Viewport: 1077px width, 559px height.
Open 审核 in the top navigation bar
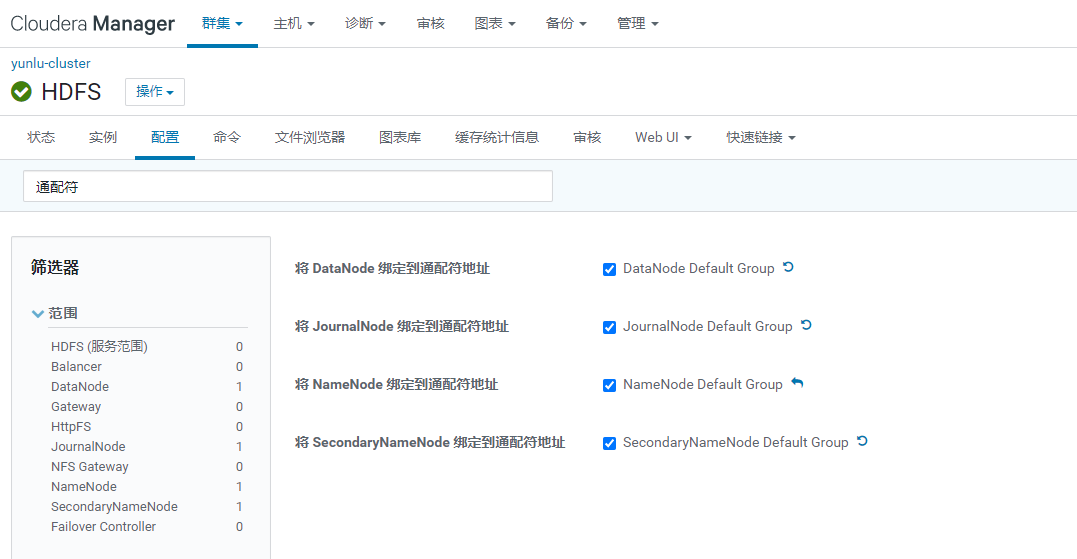(430, 23)
